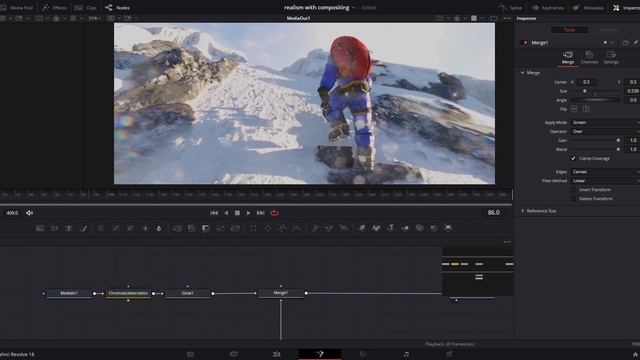Toggle the Clamp Coverage checkbox

[x=573, y=158]
